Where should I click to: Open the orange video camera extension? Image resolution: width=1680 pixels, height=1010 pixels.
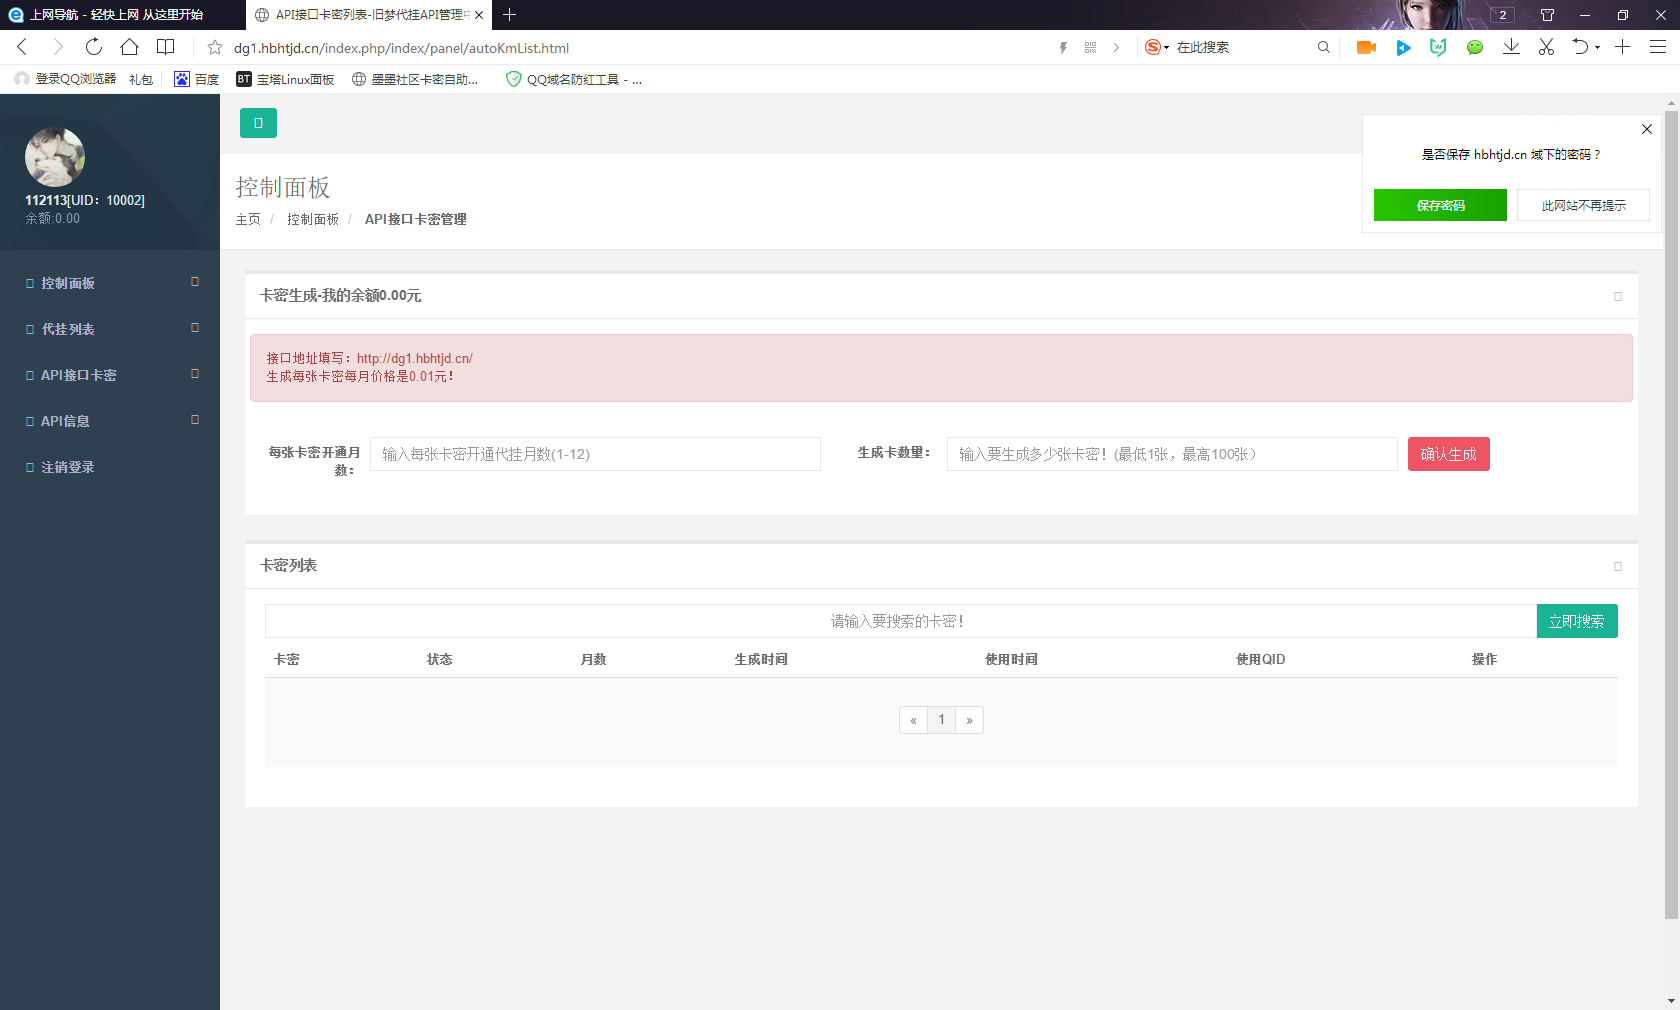coord(1366,47)
